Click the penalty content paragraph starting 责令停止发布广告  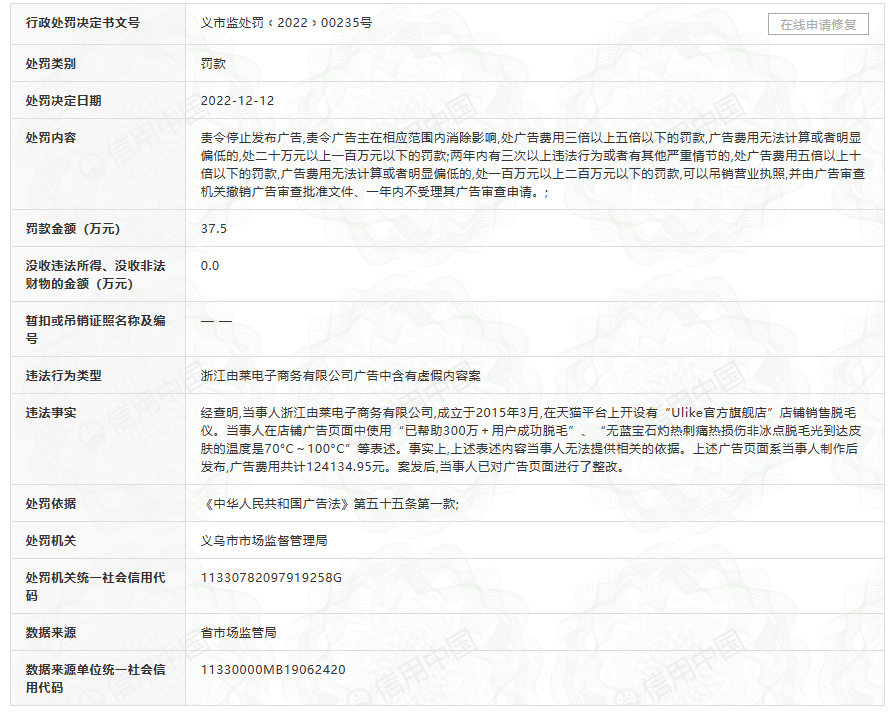532,165
